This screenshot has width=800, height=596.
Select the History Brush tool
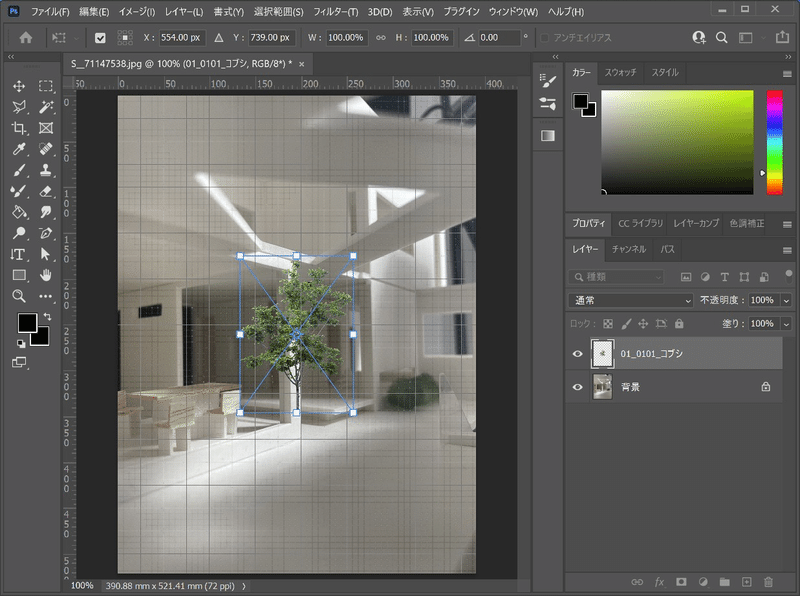19,191
